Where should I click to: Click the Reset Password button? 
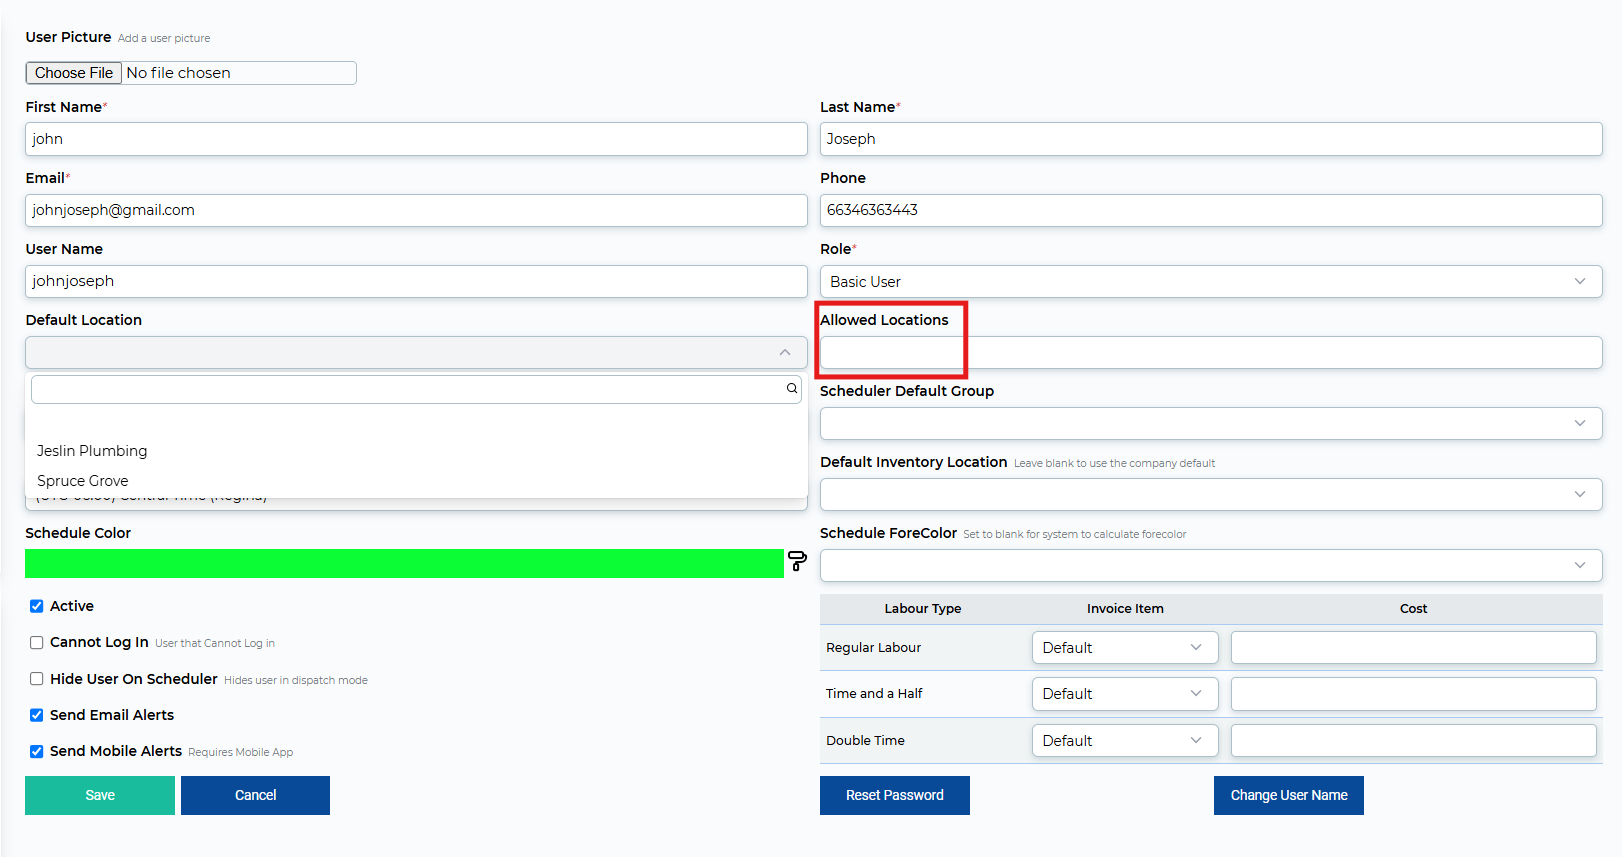[895, 795]
